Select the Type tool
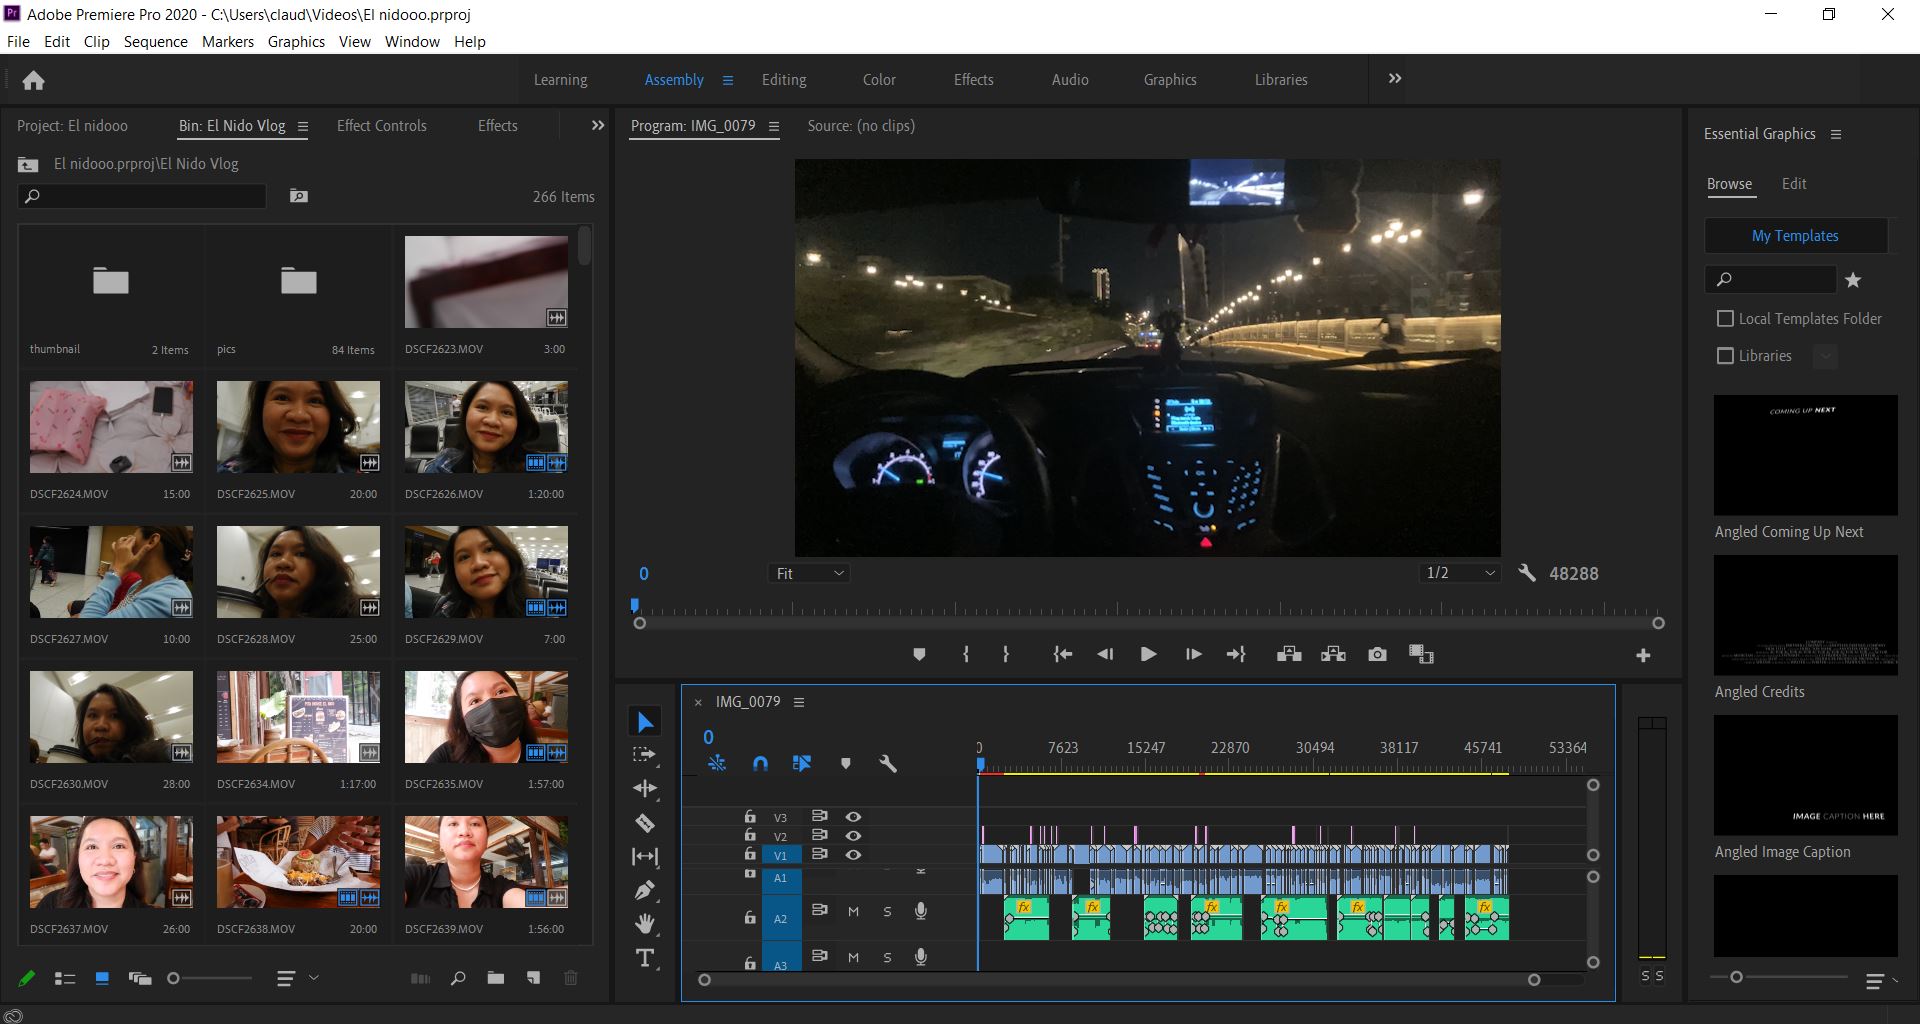 645,957
